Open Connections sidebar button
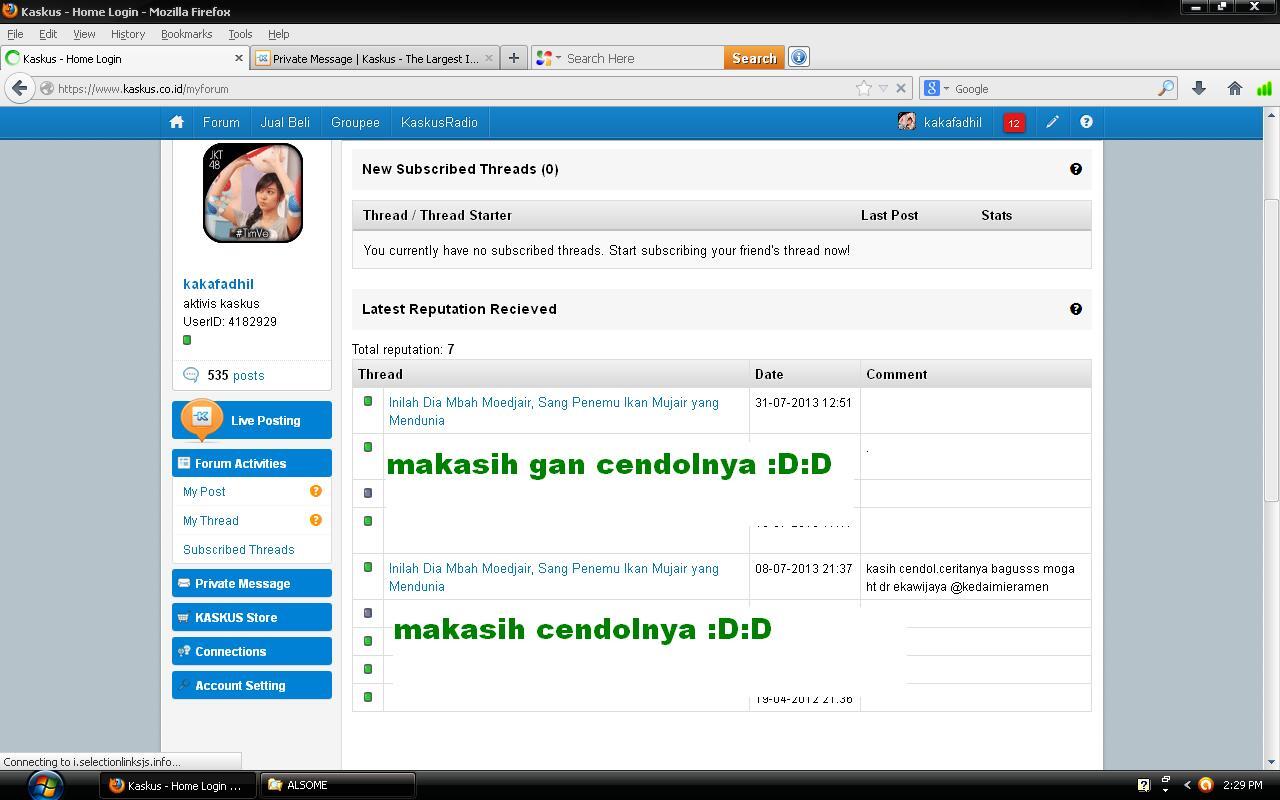The width and height of the screenshot is (1280, 800). [x=252, y=651]
